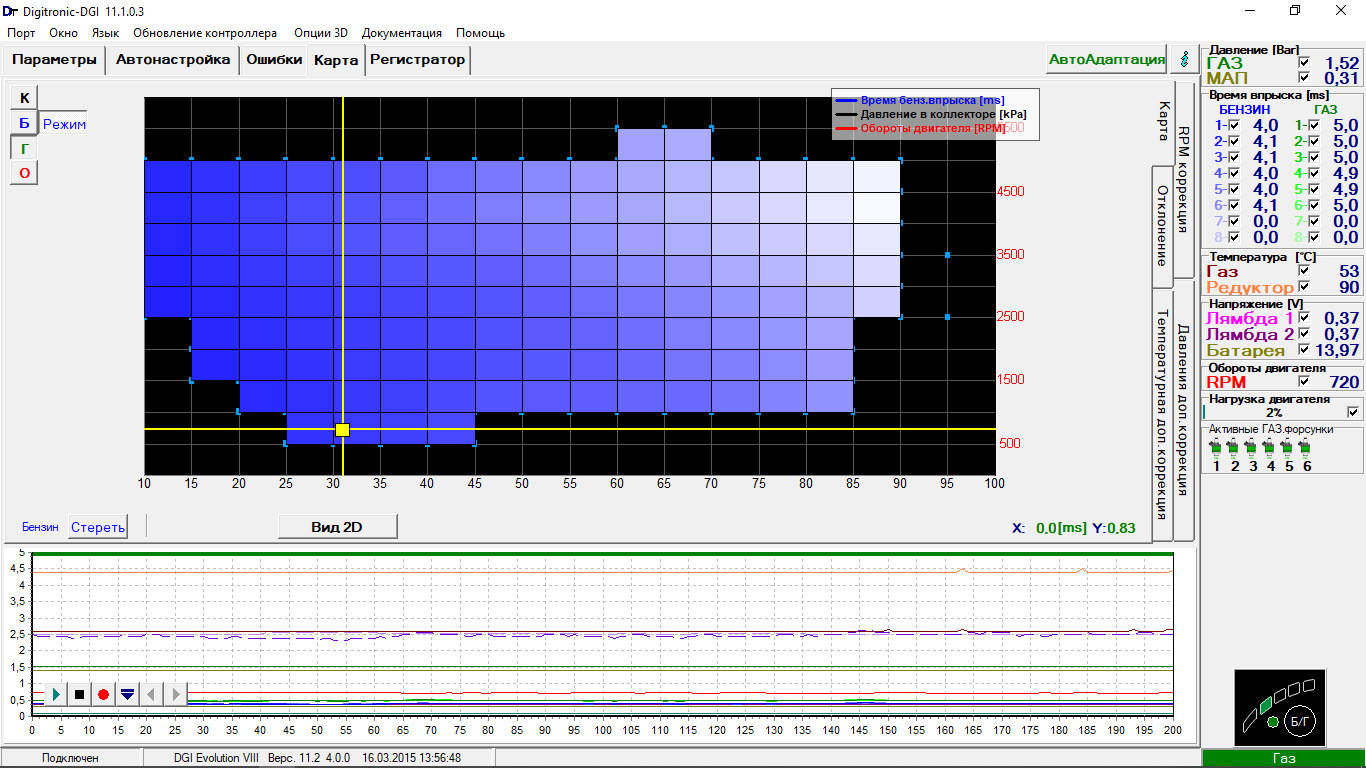This screenshot has height=768, width=1366.
Task: Click the engine load progress bar
Action: coord(1274,411)
